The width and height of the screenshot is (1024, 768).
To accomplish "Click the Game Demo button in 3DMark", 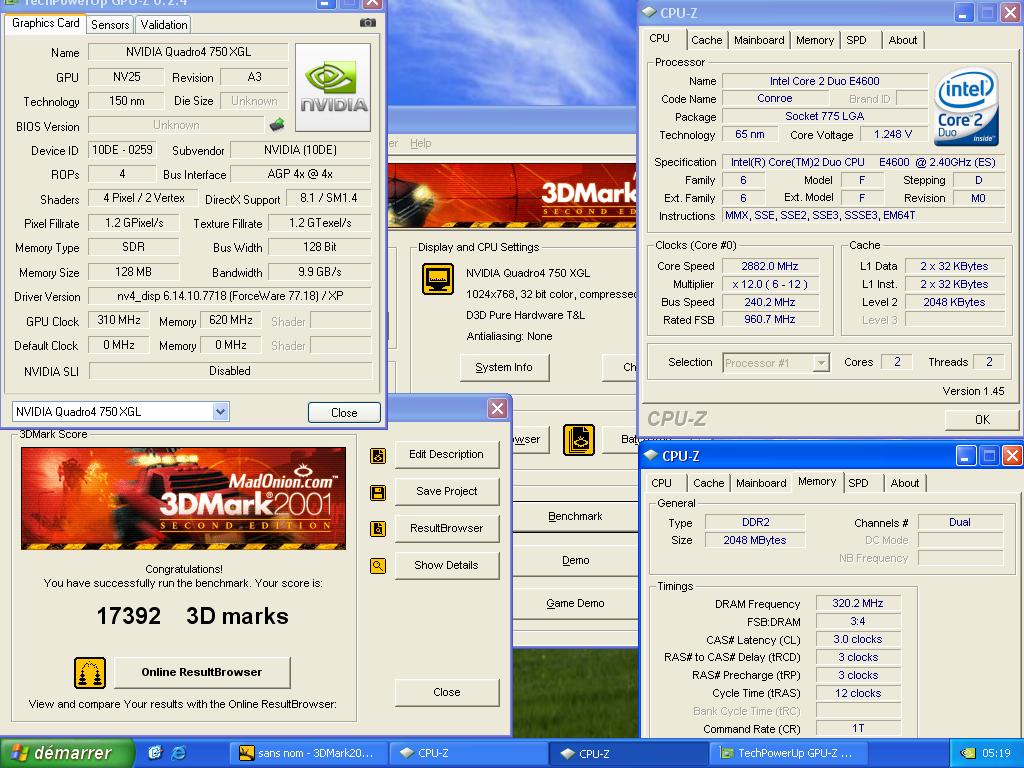I will [575, 604].
